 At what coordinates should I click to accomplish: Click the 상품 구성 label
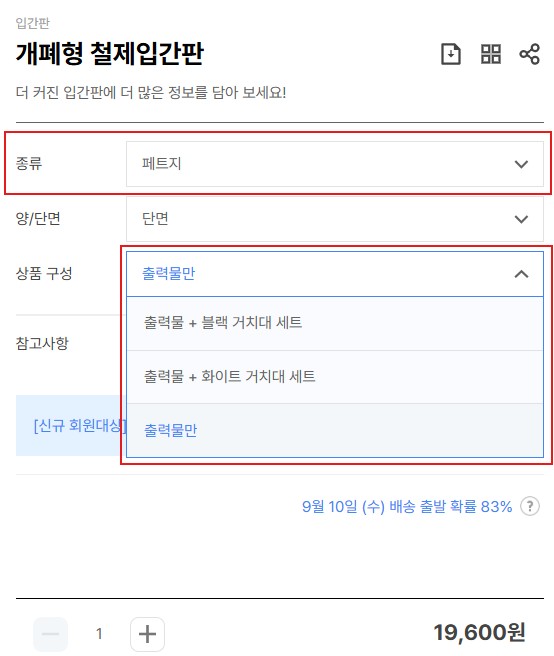(44, 274)
